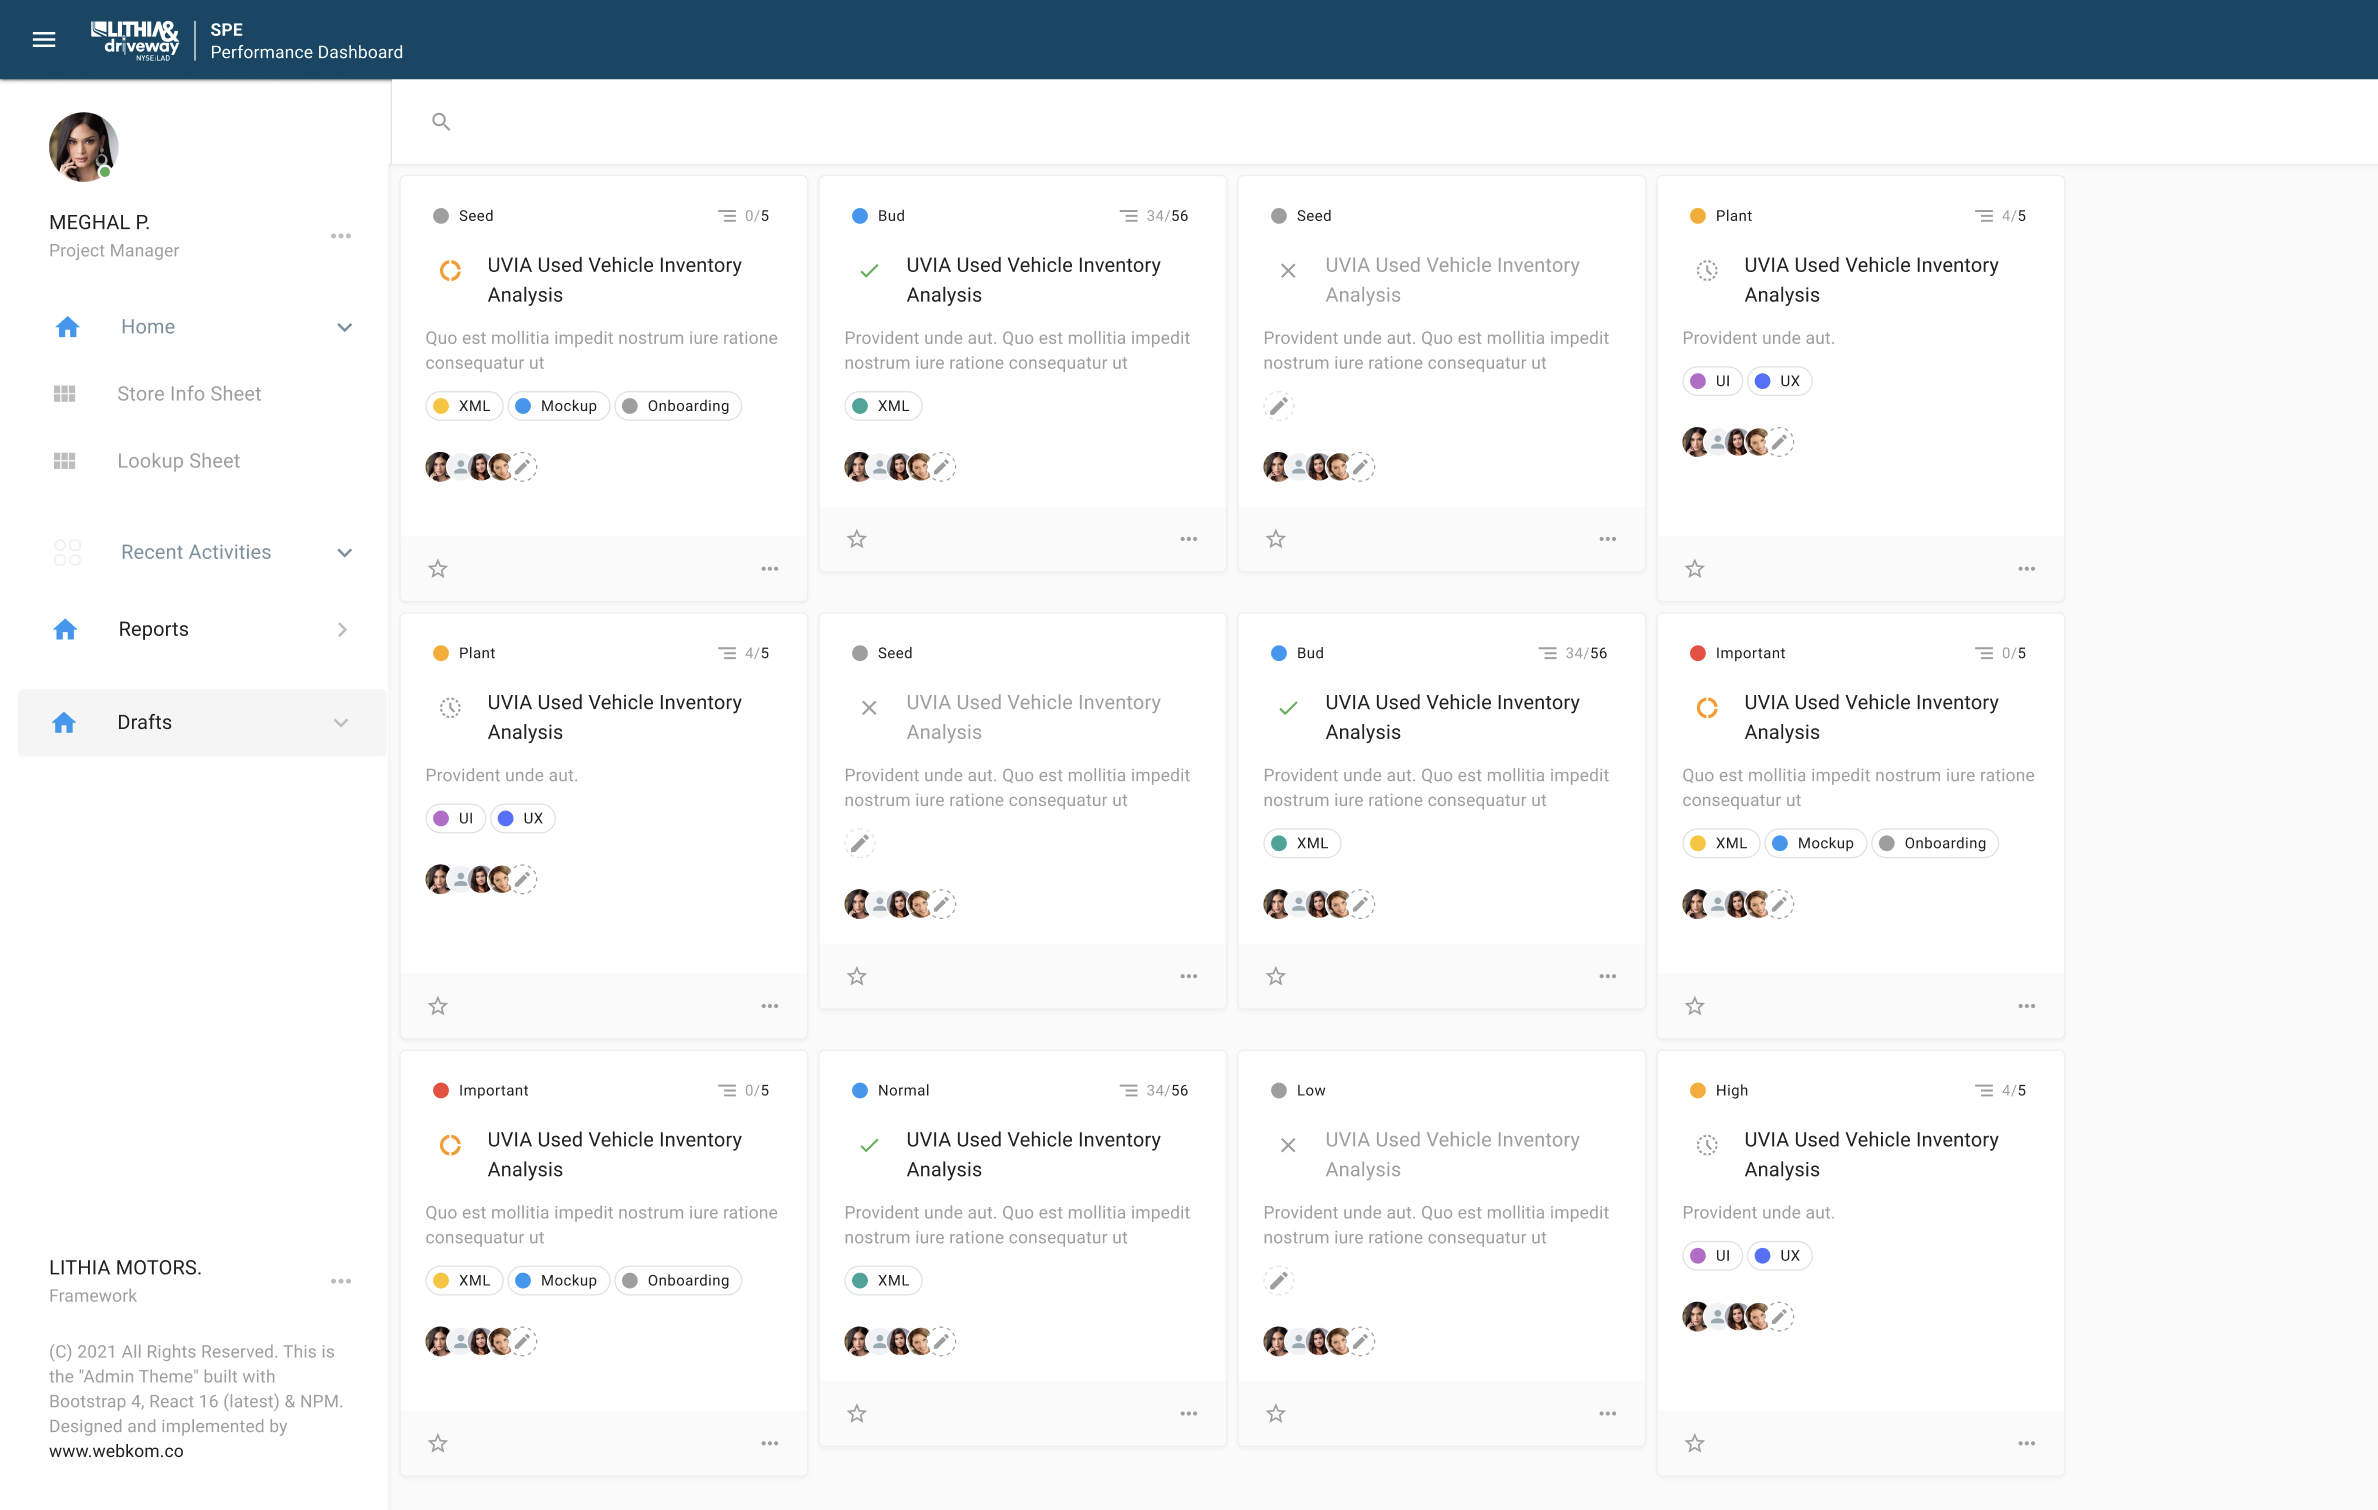This screenshot has height=1510, width=2378.
Task: Select the Store Info Sheet grid icon
Action: pos(65,393)
